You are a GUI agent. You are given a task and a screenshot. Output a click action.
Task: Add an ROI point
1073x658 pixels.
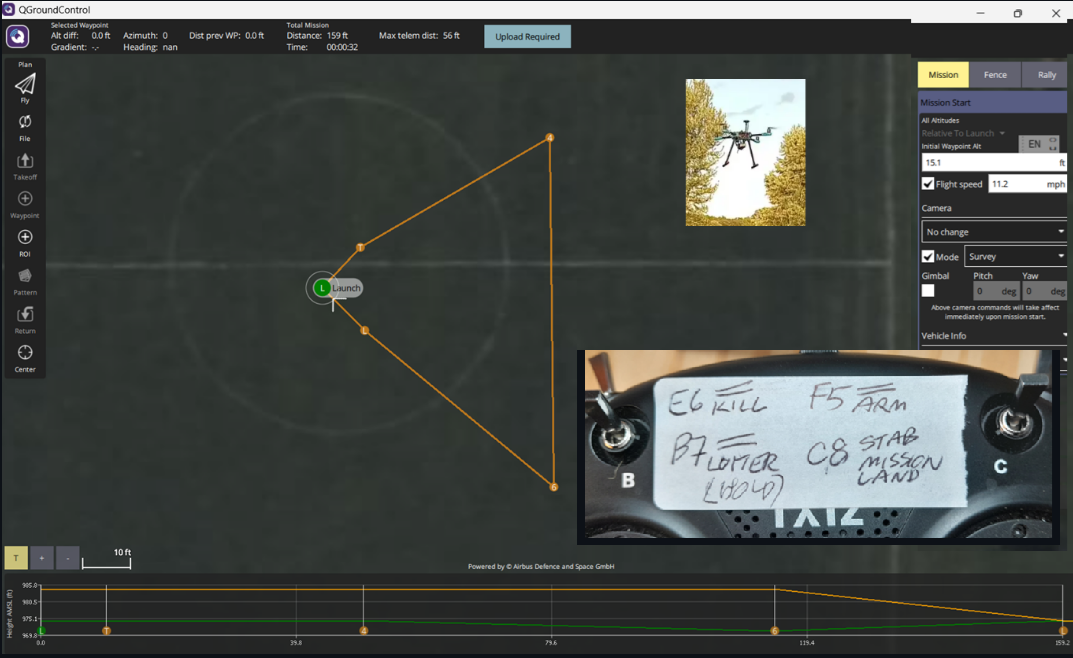[24, 238]
